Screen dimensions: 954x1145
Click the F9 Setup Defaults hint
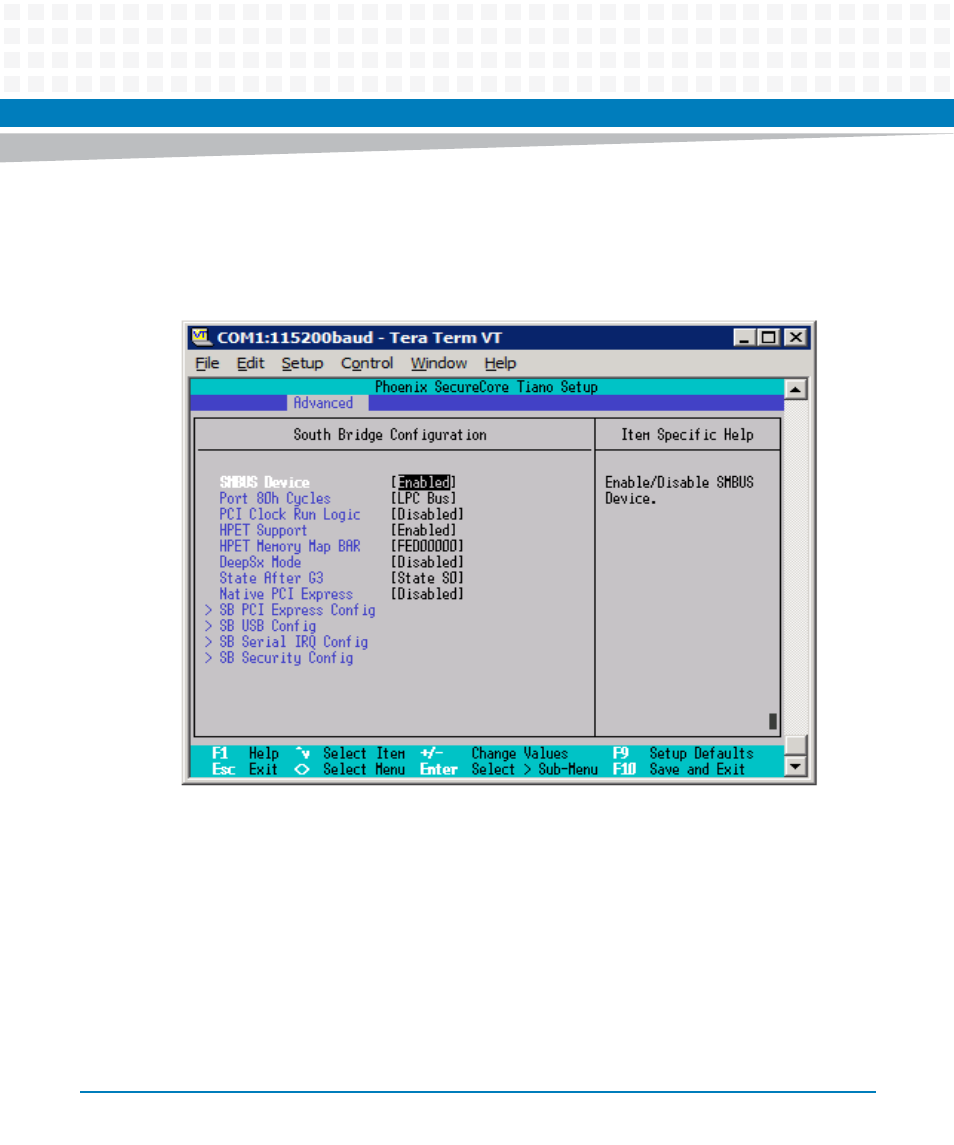pos(683,754)
